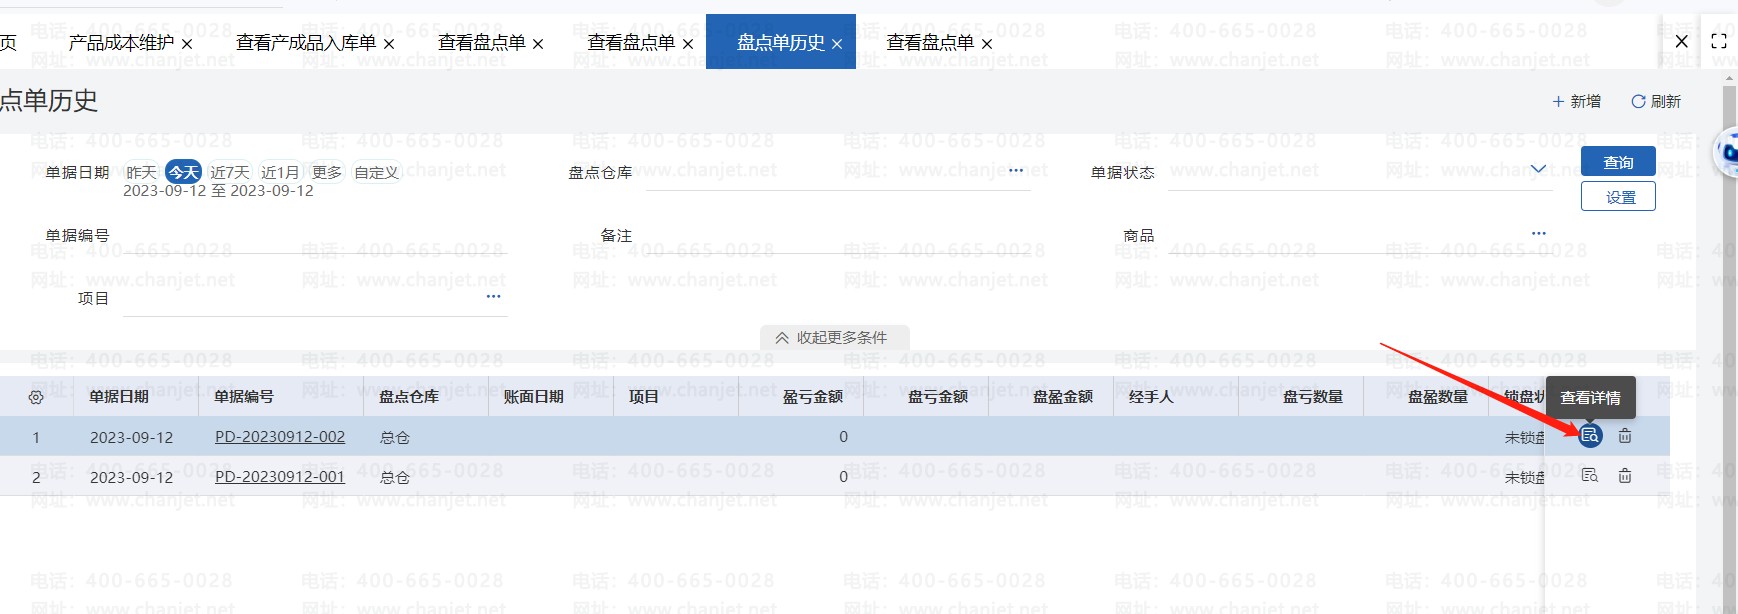
Task: Close the 盘点单历史 tab
Action: tap(837, 44)
